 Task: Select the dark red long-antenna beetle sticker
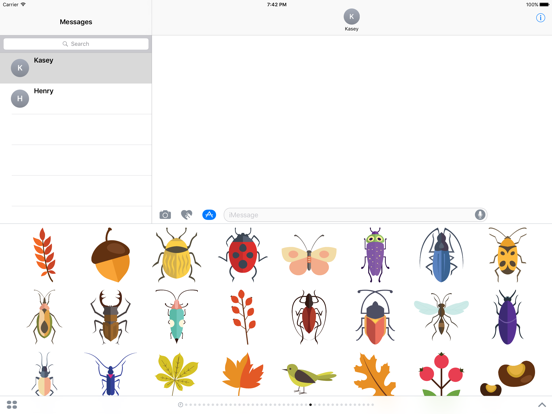click(x=309, y=317)
